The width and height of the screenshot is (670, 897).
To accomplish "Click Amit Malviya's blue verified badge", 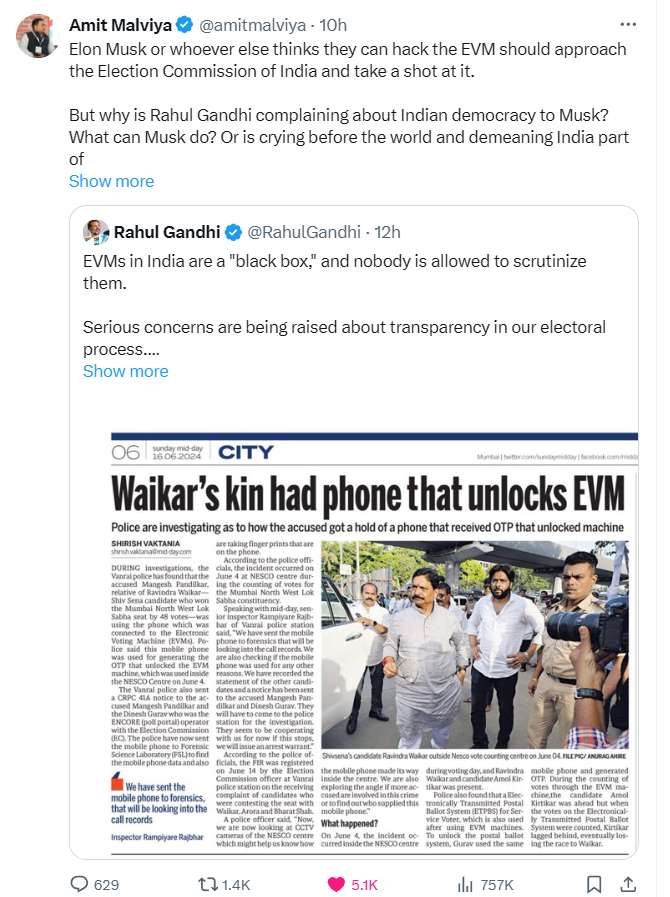I will click(x=184, y=25).
